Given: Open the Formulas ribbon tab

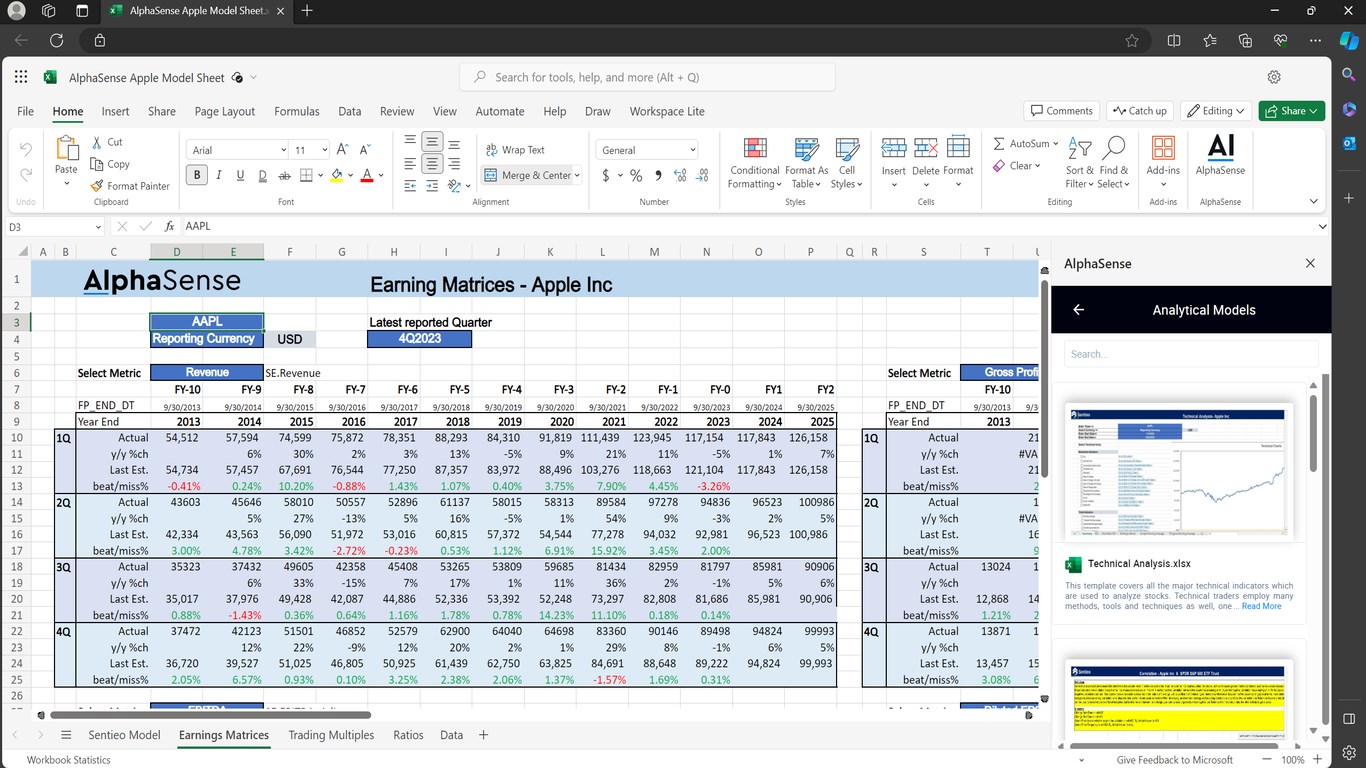Looking at the screenshot, I should [297, 111].
